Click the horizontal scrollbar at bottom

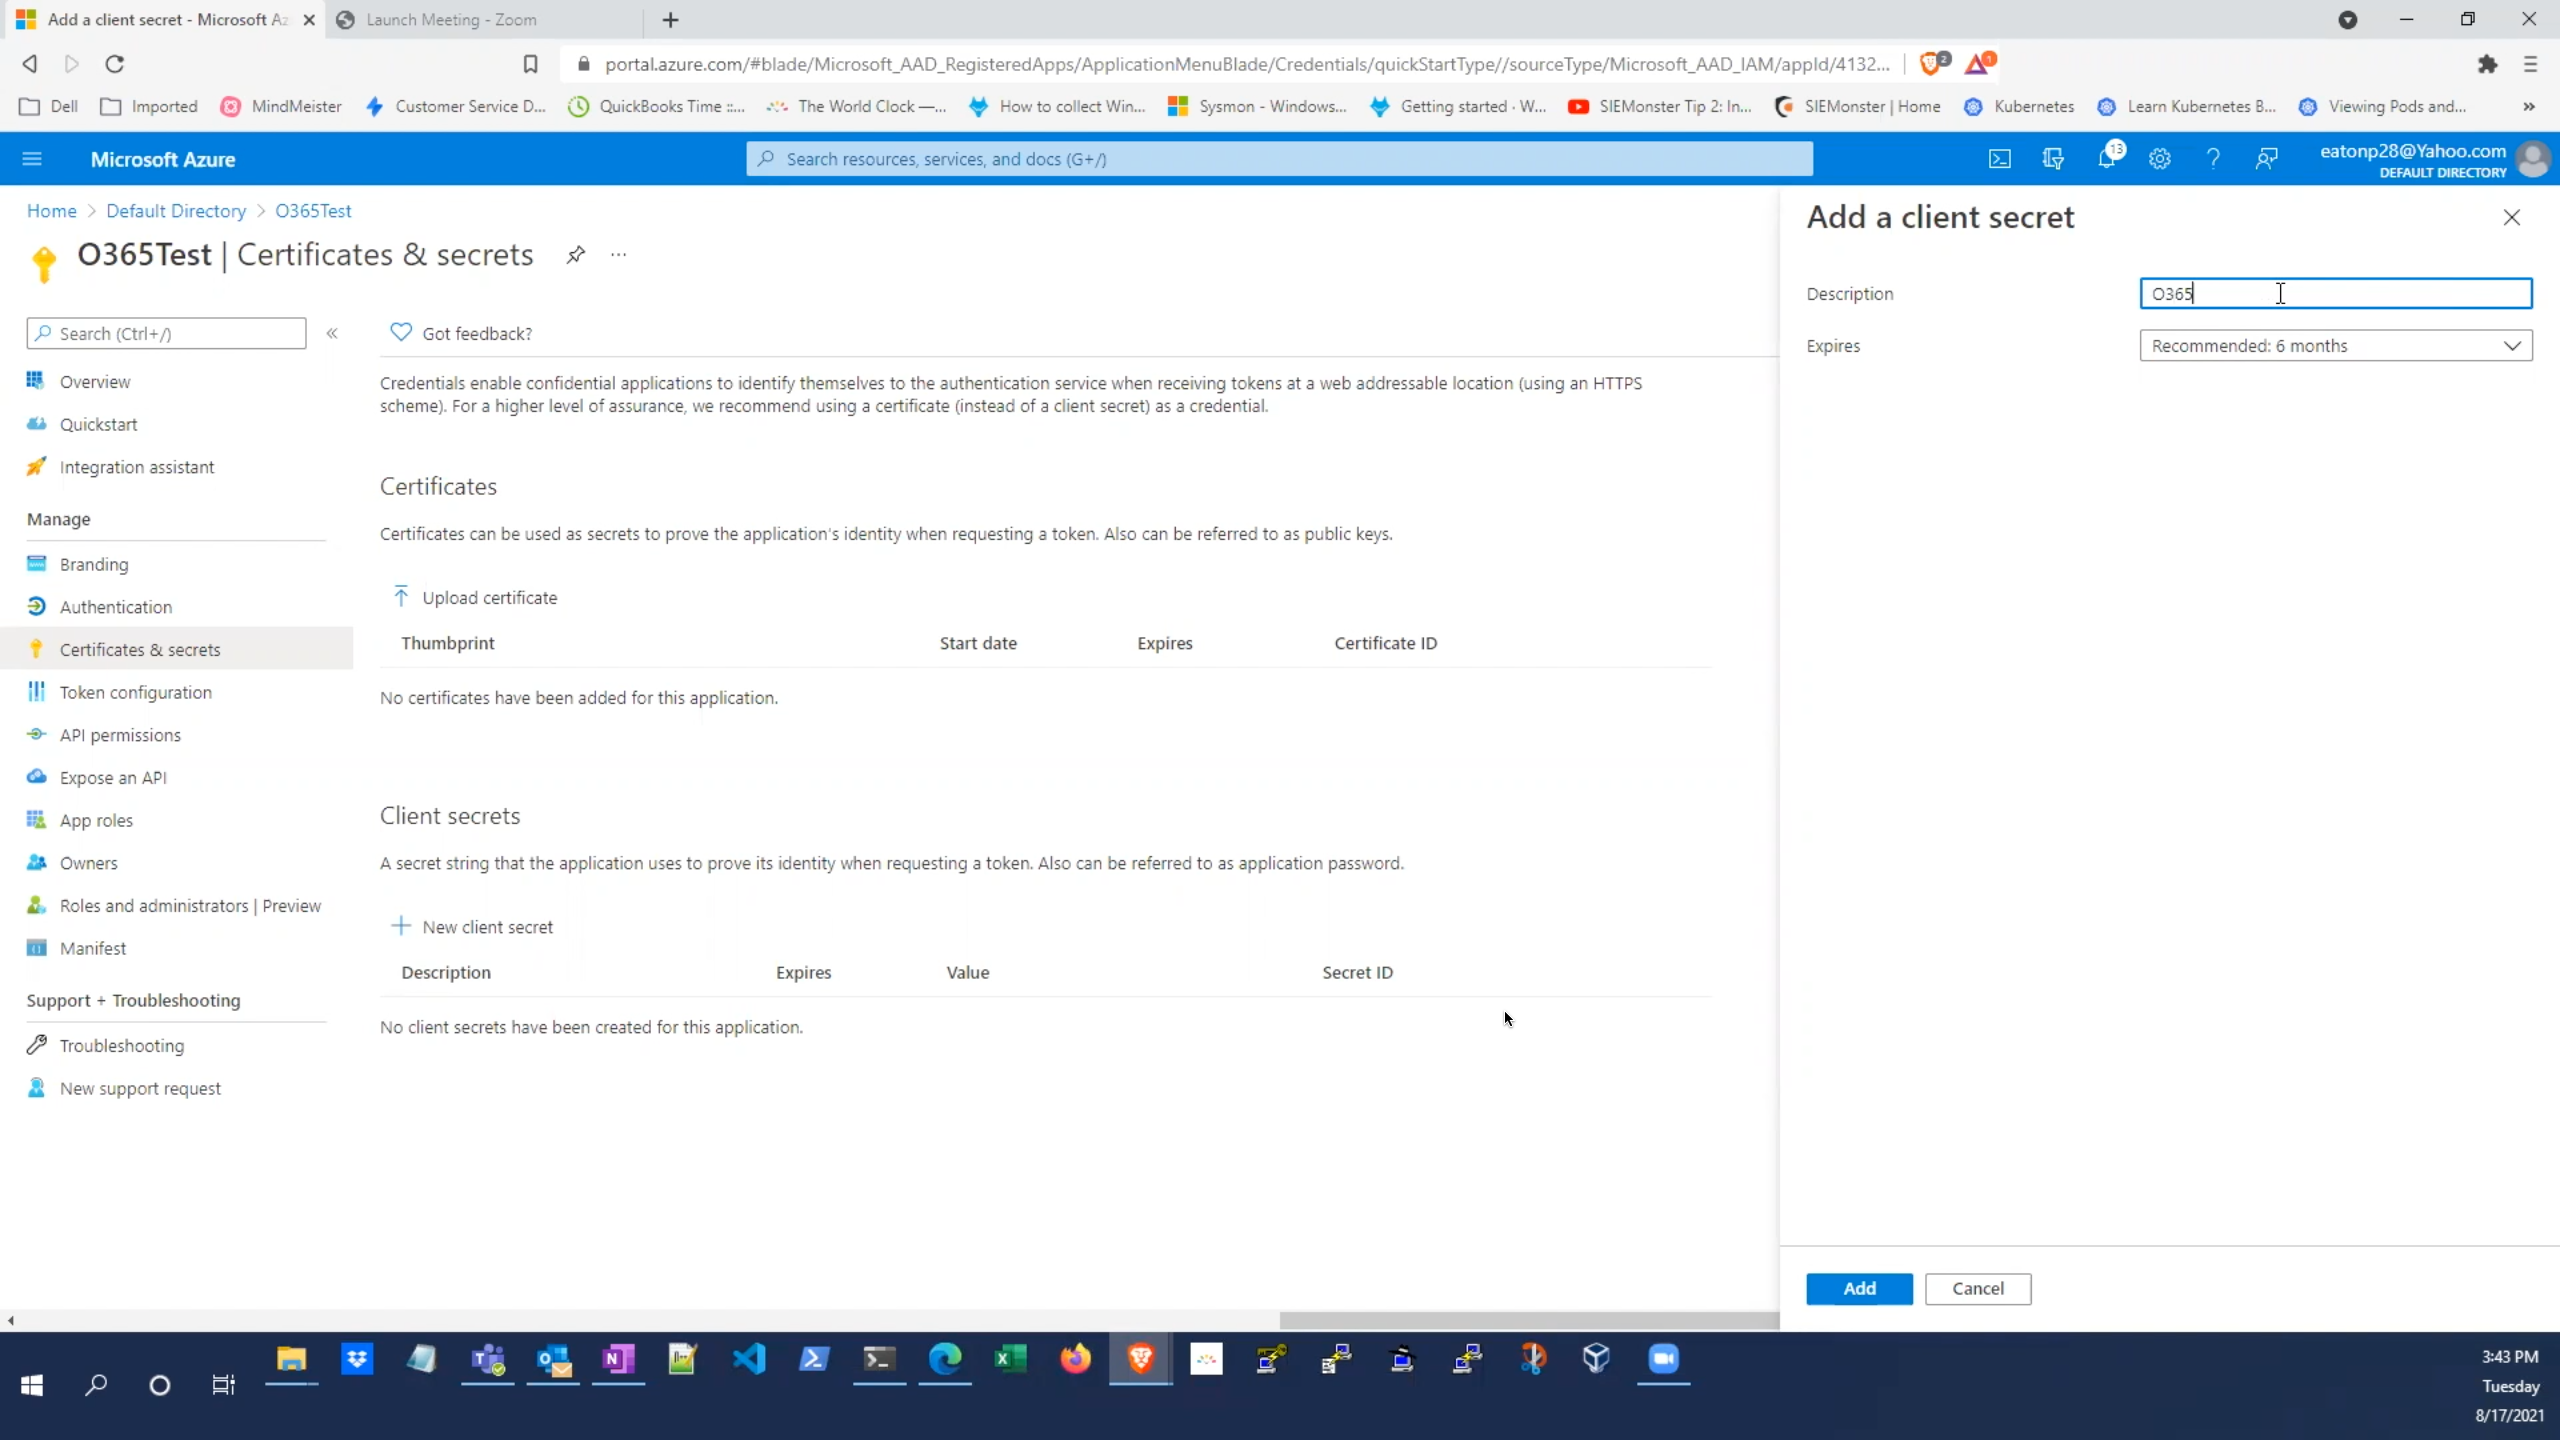[1528, 1320]
